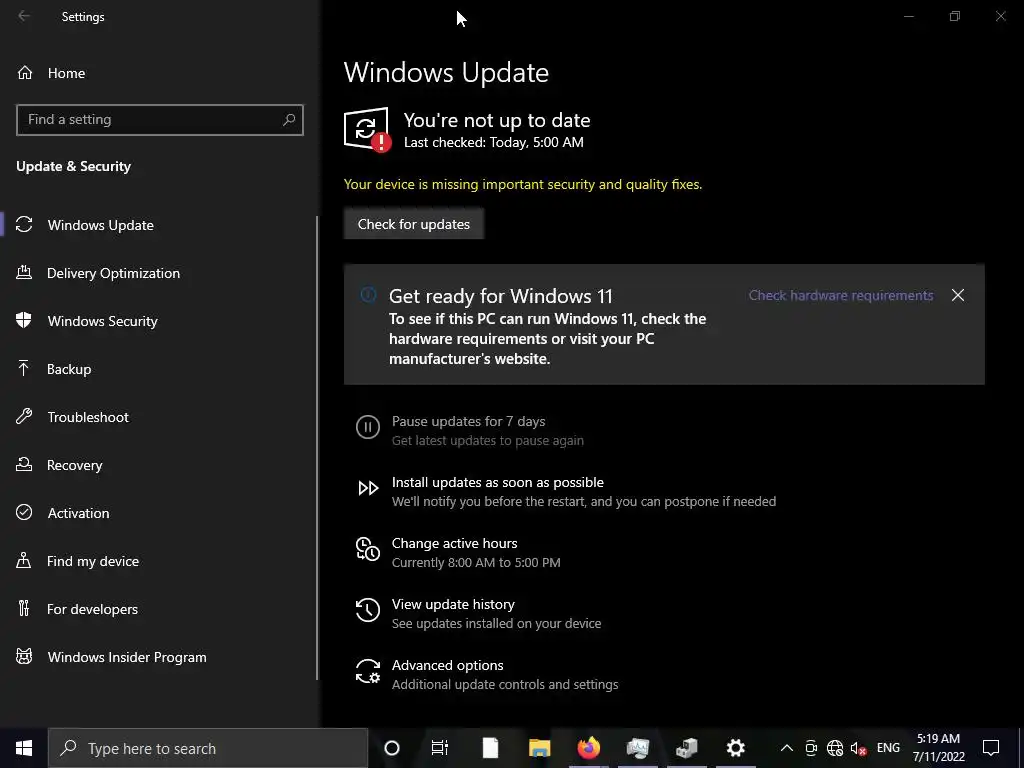The image size is (1024, 768).
Task: Open Task View on taskbar
Action: pos(440,748)
